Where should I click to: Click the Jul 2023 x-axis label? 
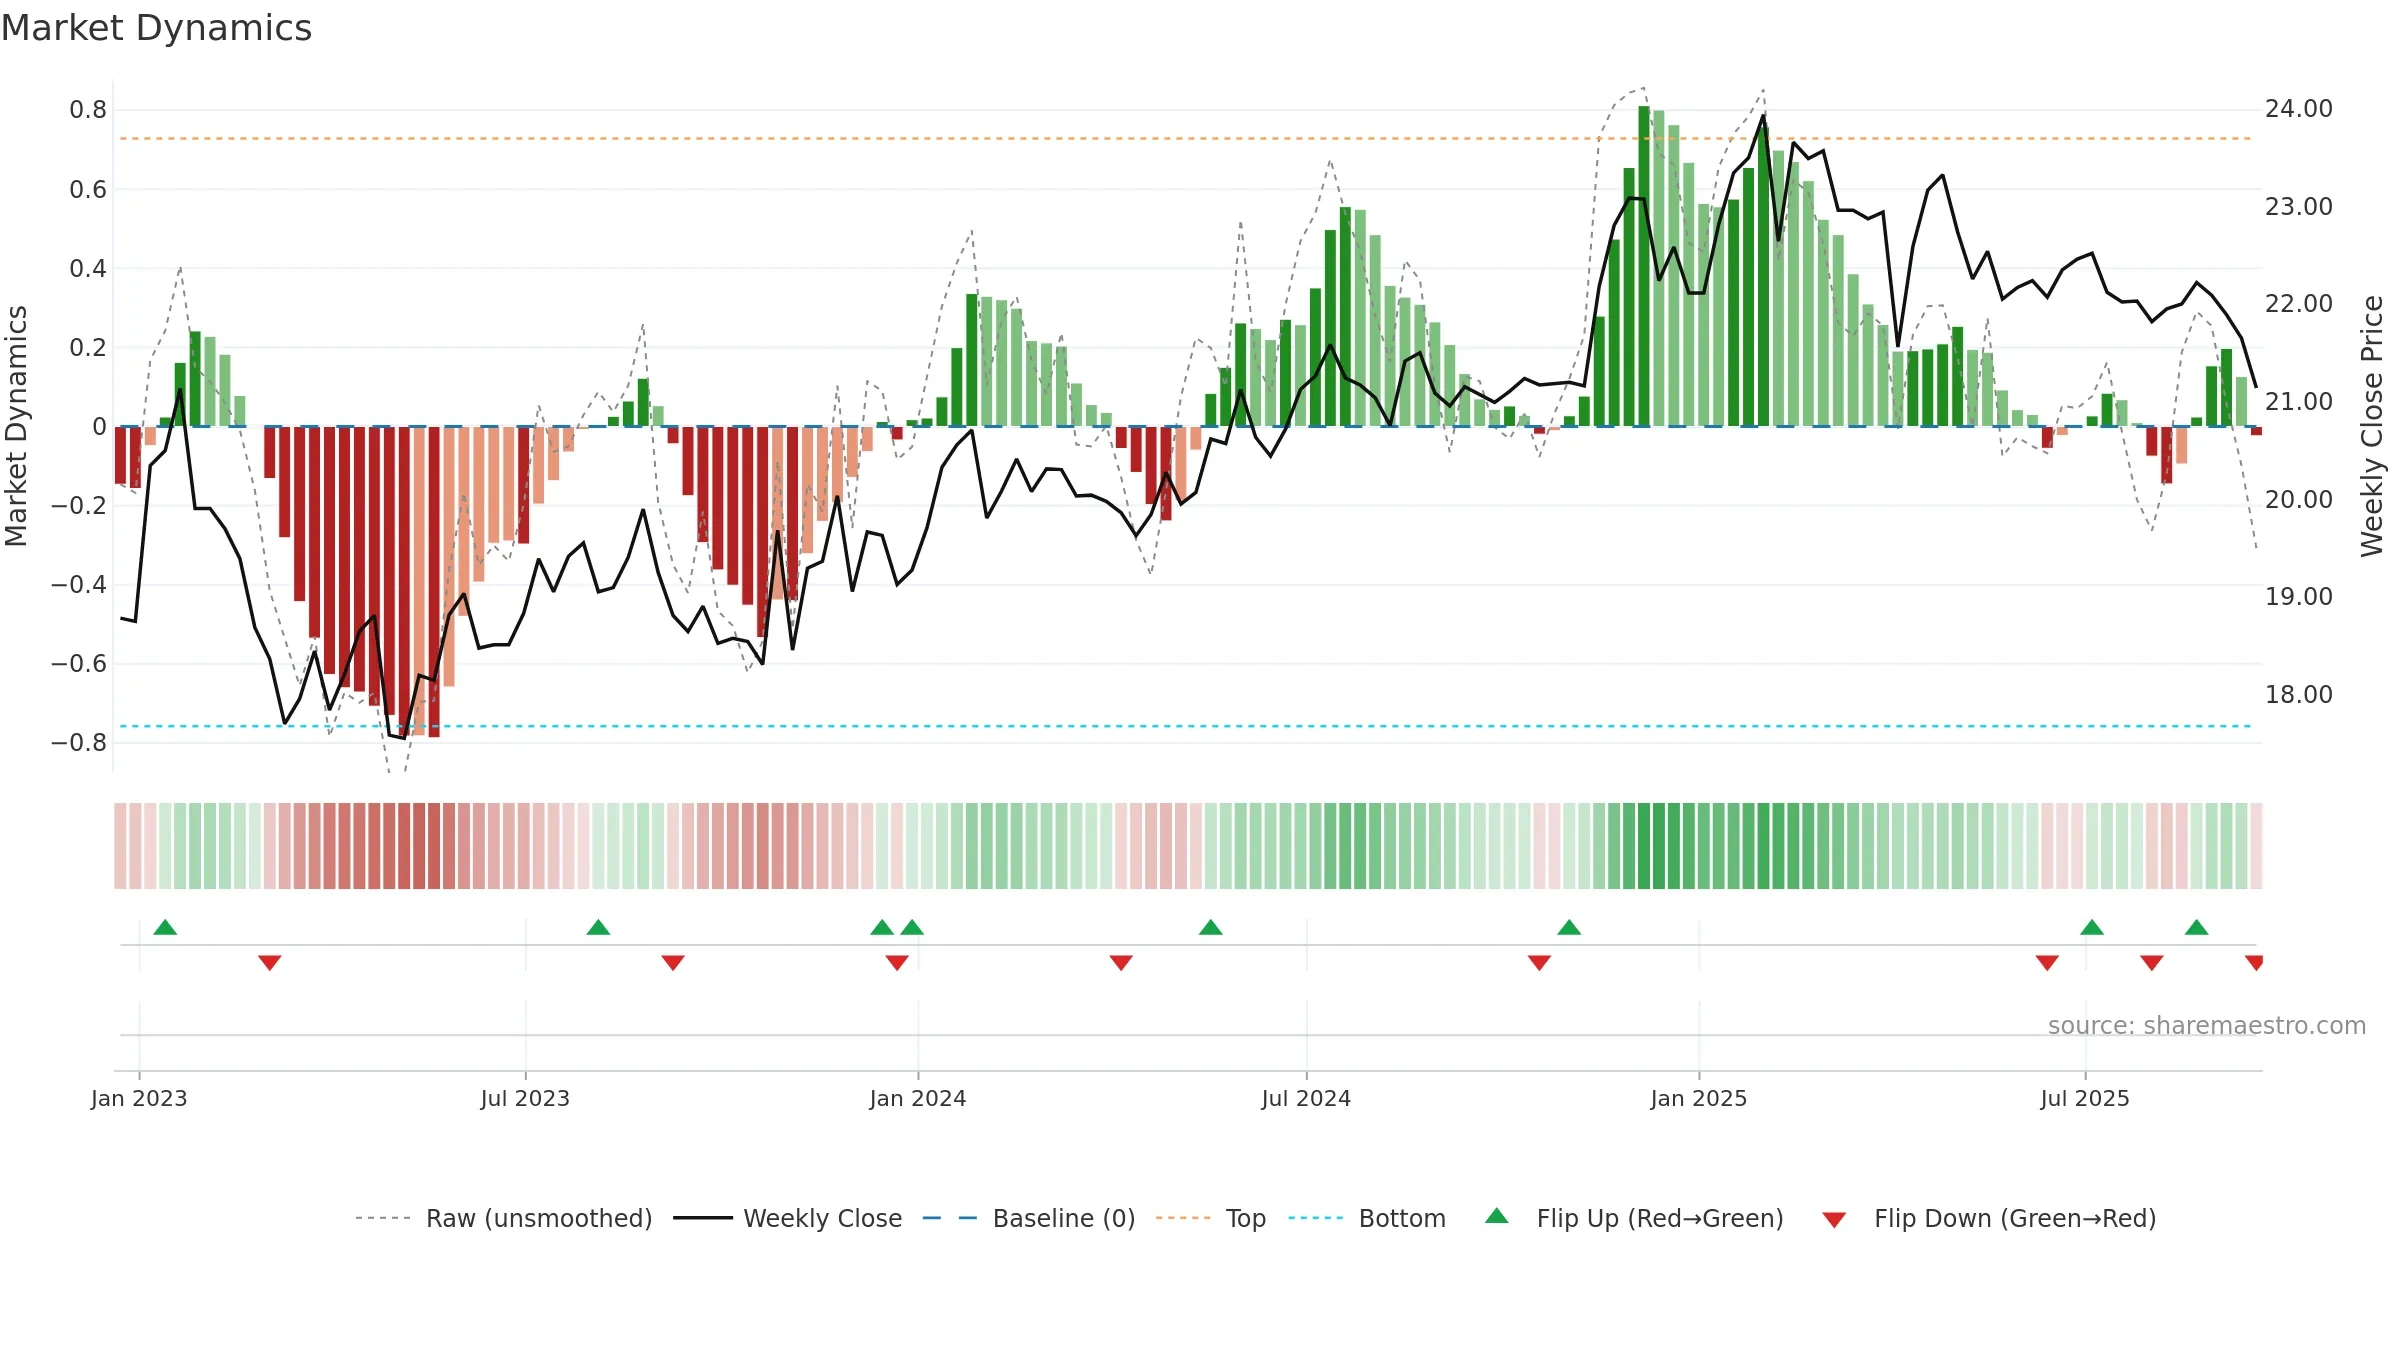[x=525, y=1098]
